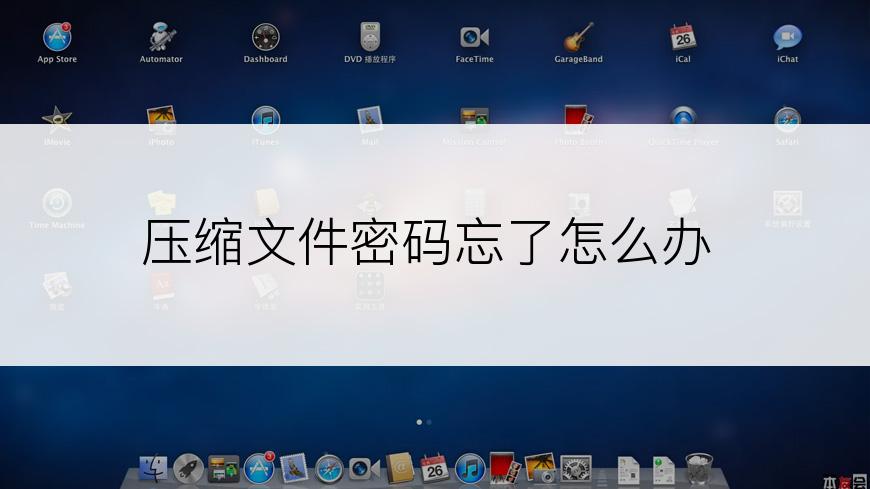Viewport: 870px width, 489px height.
Task: Launch Safari compass icon in Launchpad grid
Action: point(787,119)
